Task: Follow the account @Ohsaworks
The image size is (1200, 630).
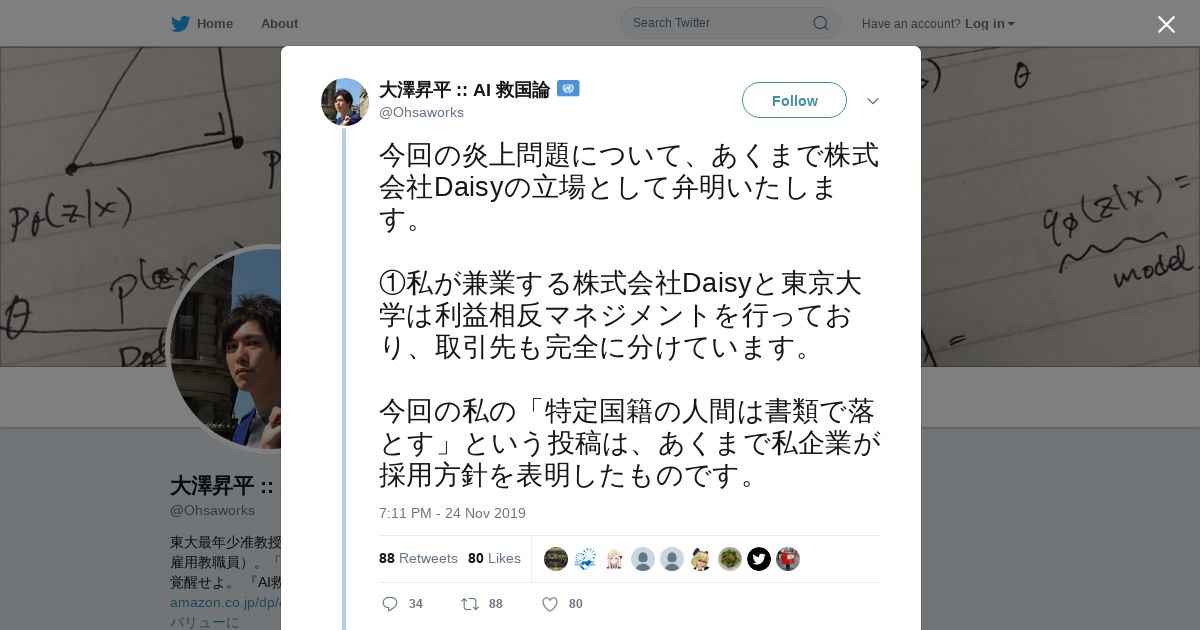Action: click(x=794, y=100)
